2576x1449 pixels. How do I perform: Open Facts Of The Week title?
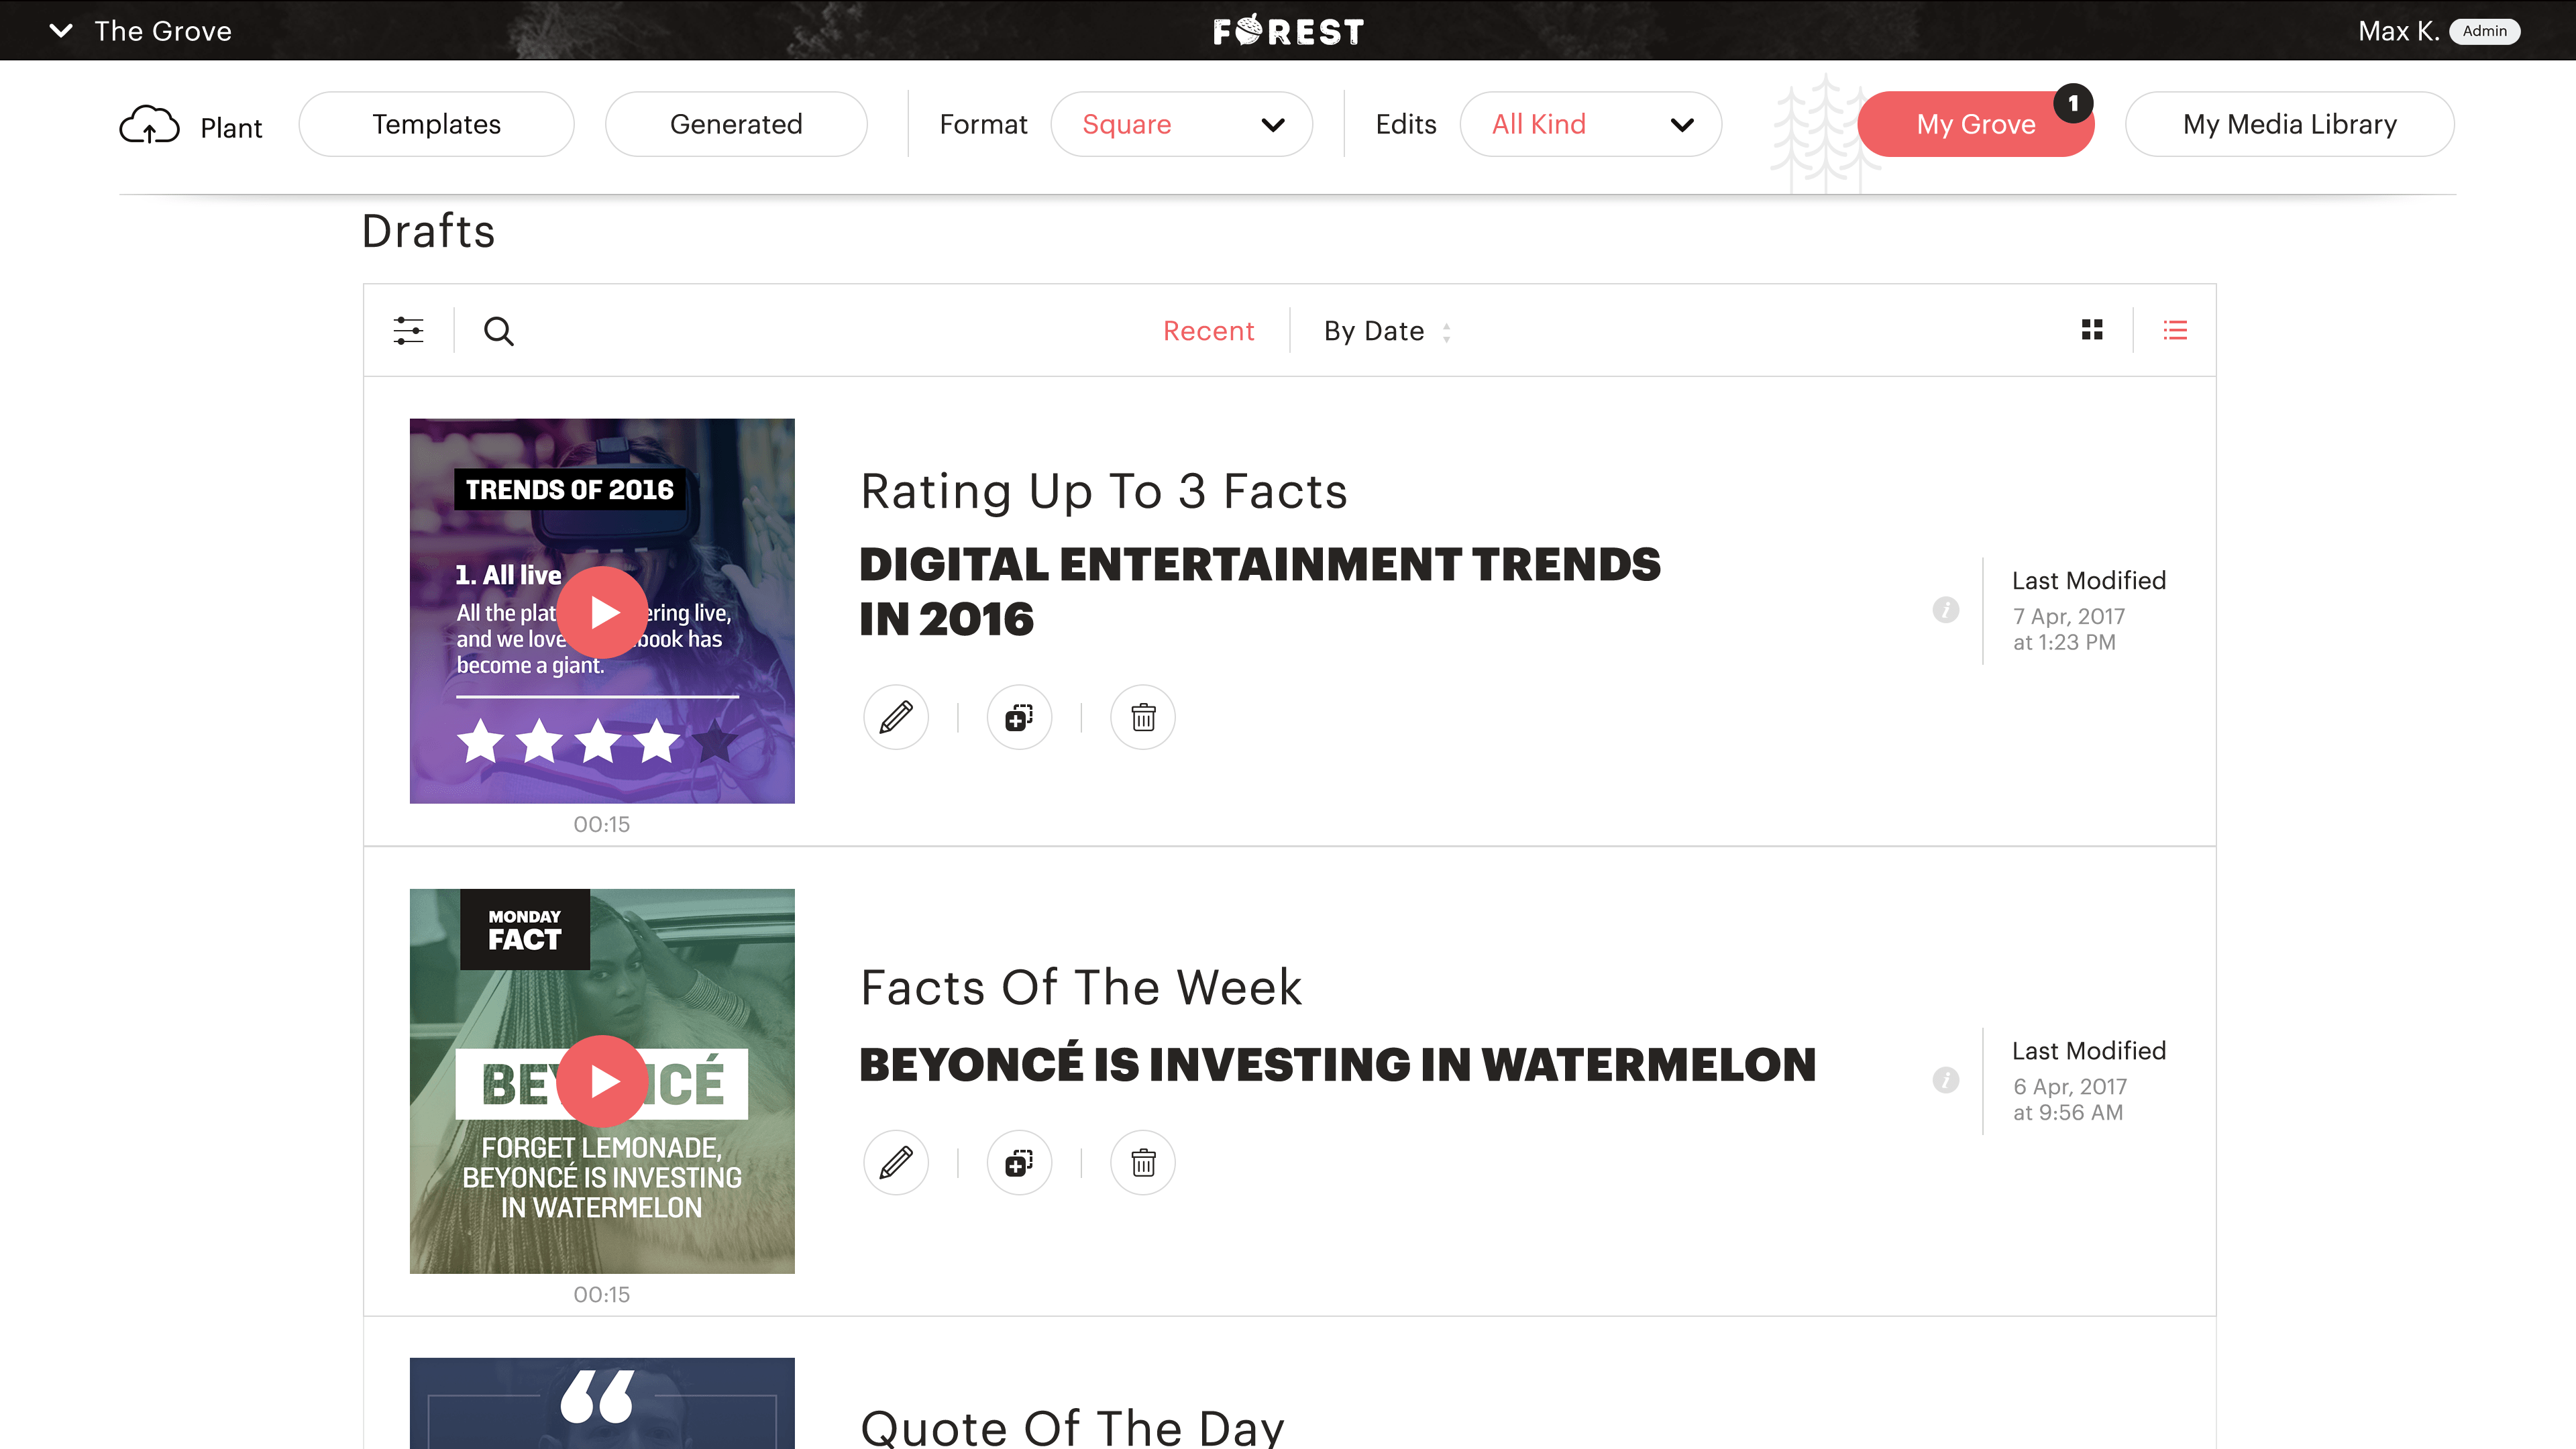coord(1081,988)
